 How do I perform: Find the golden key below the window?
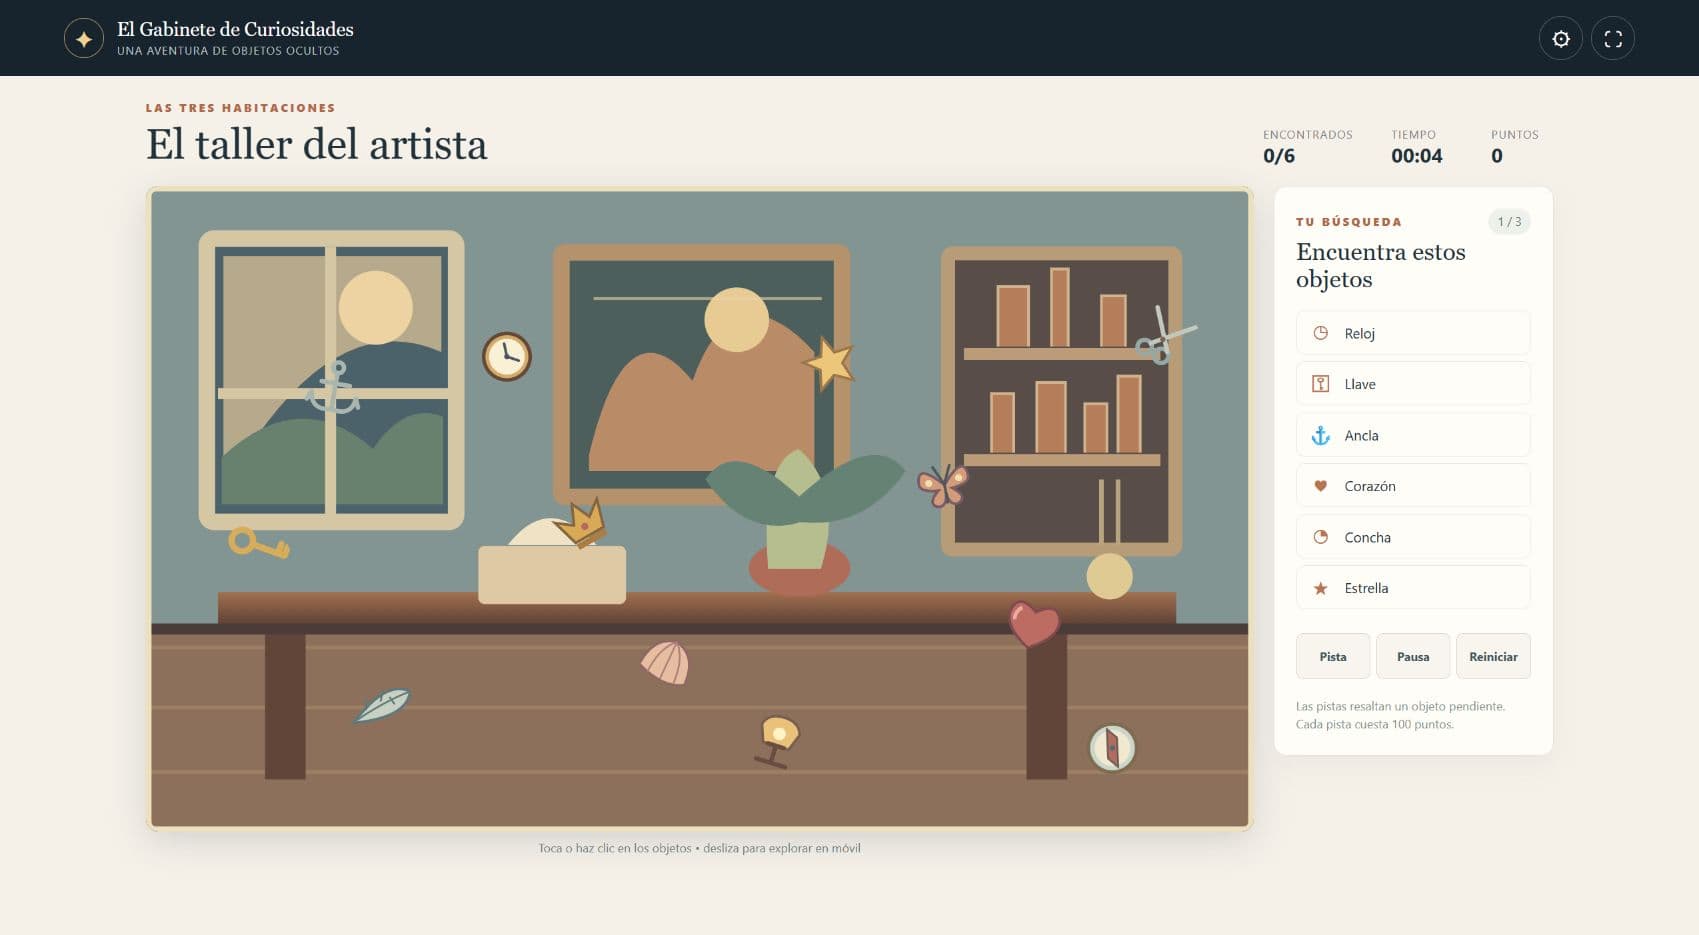pos(259,543)
